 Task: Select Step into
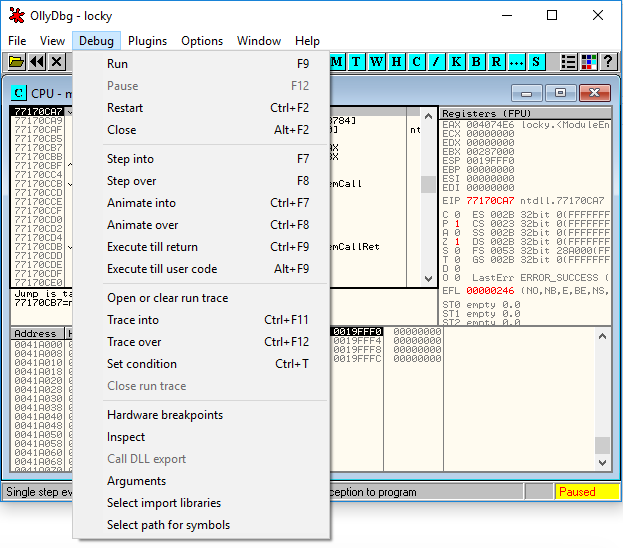click(x=201, y=159)
